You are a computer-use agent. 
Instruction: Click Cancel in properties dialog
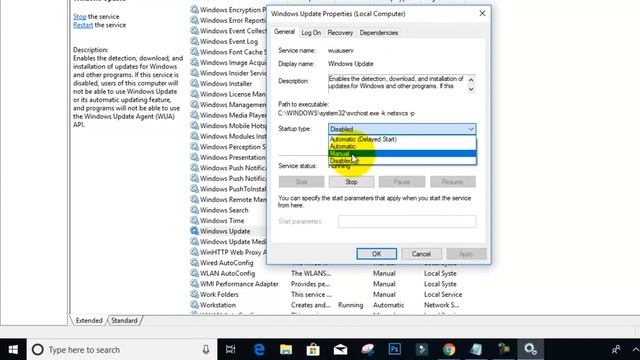coord(421,254)
